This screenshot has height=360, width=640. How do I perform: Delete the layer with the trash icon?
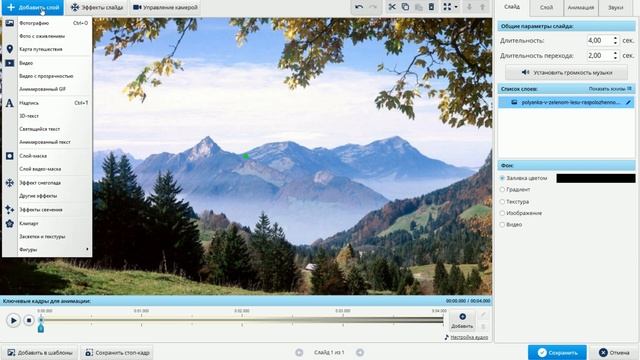tap(431, 7)
